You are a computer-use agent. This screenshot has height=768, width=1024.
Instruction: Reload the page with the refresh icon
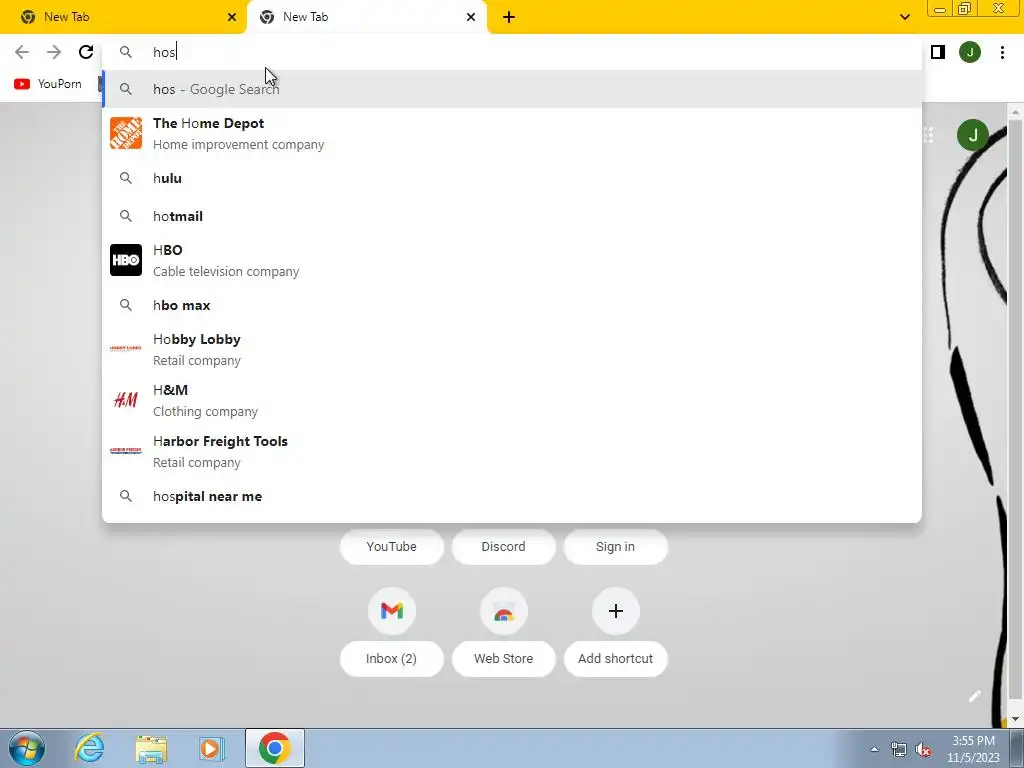click(x=86, y=52)
